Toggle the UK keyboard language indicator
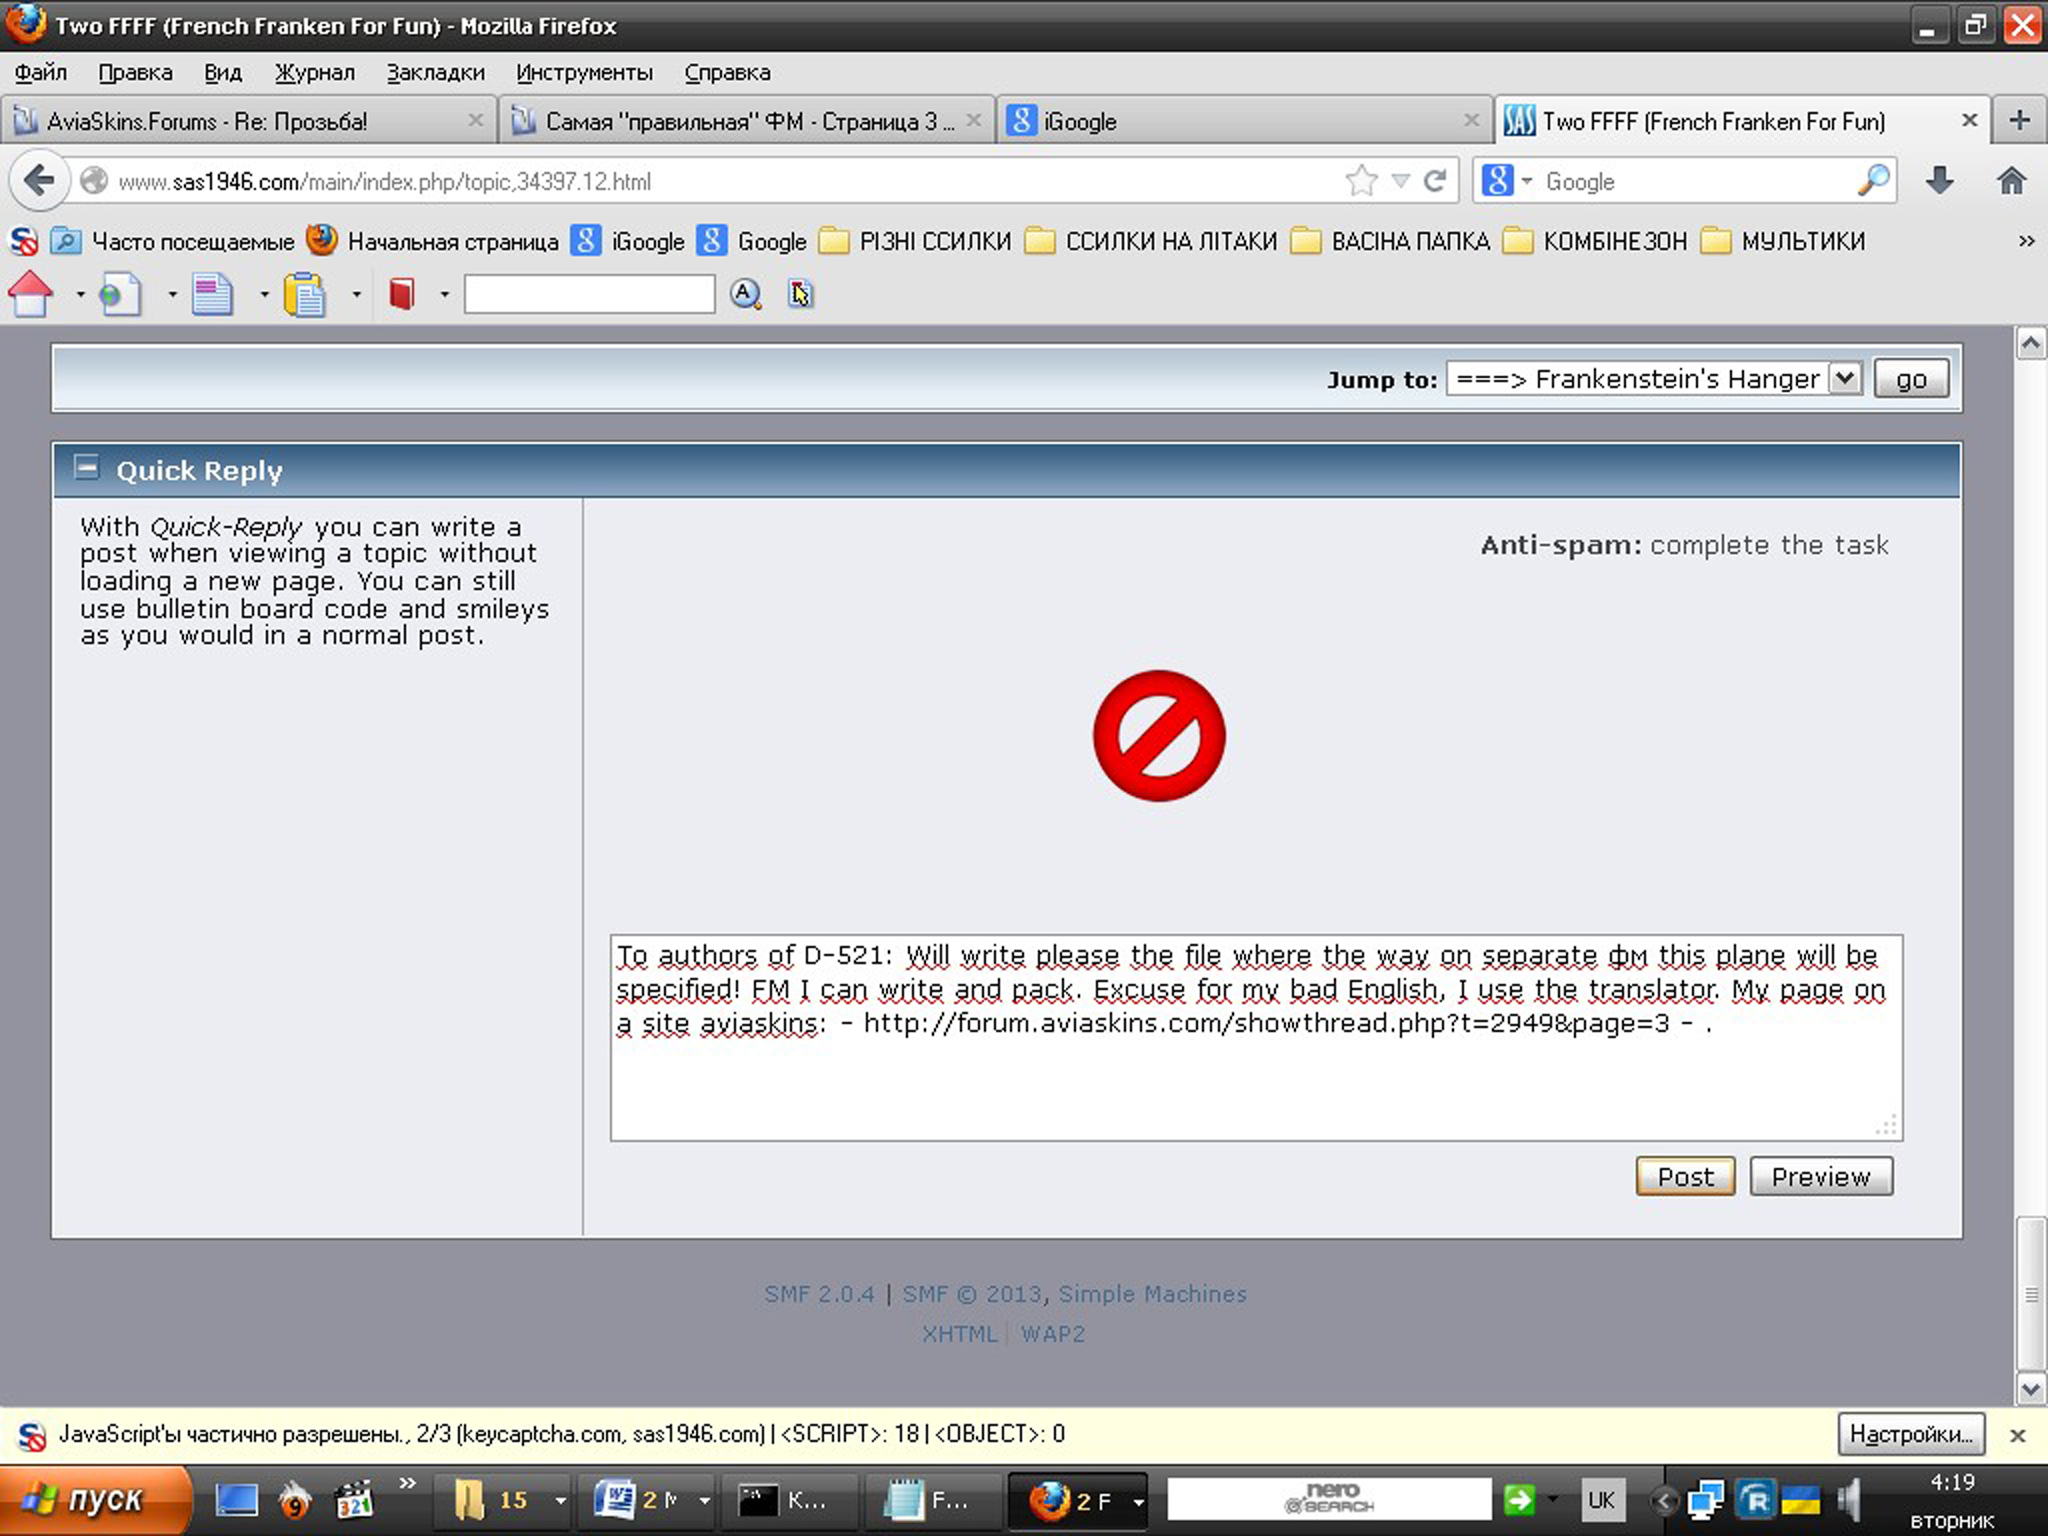Viewport: 2048px width, 1536px height. (1600, 1500)
